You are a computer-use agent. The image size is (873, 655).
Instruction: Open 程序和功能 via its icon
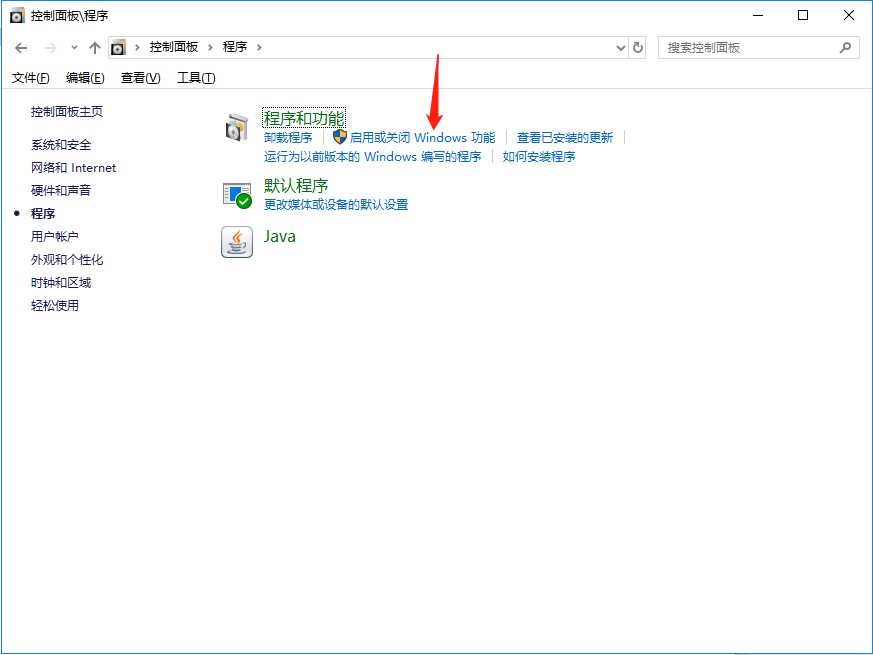236,128
